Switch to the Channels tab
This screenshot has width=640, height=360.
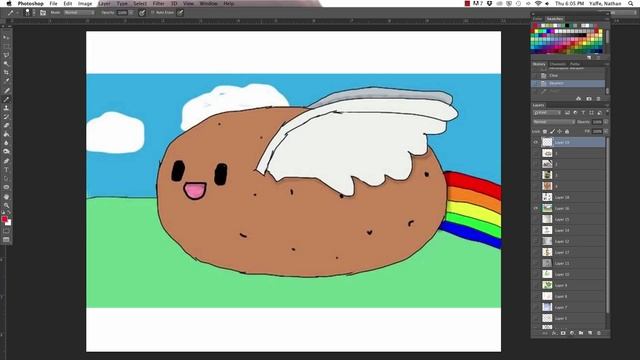[x=558, y=64]
